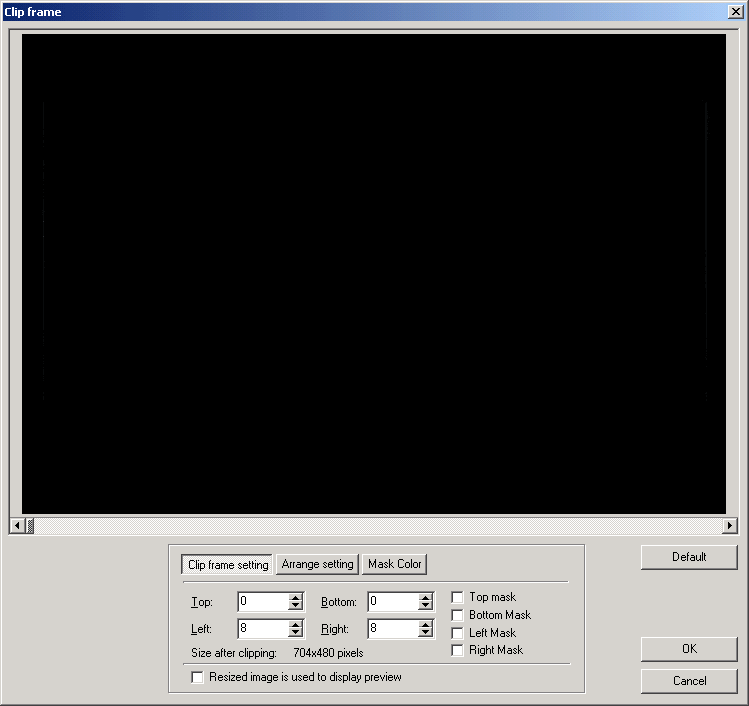Image resolution: width=749 pixels, height=706 pixels.
Task: Click the Top value input field
Action: tap(263, 601)
